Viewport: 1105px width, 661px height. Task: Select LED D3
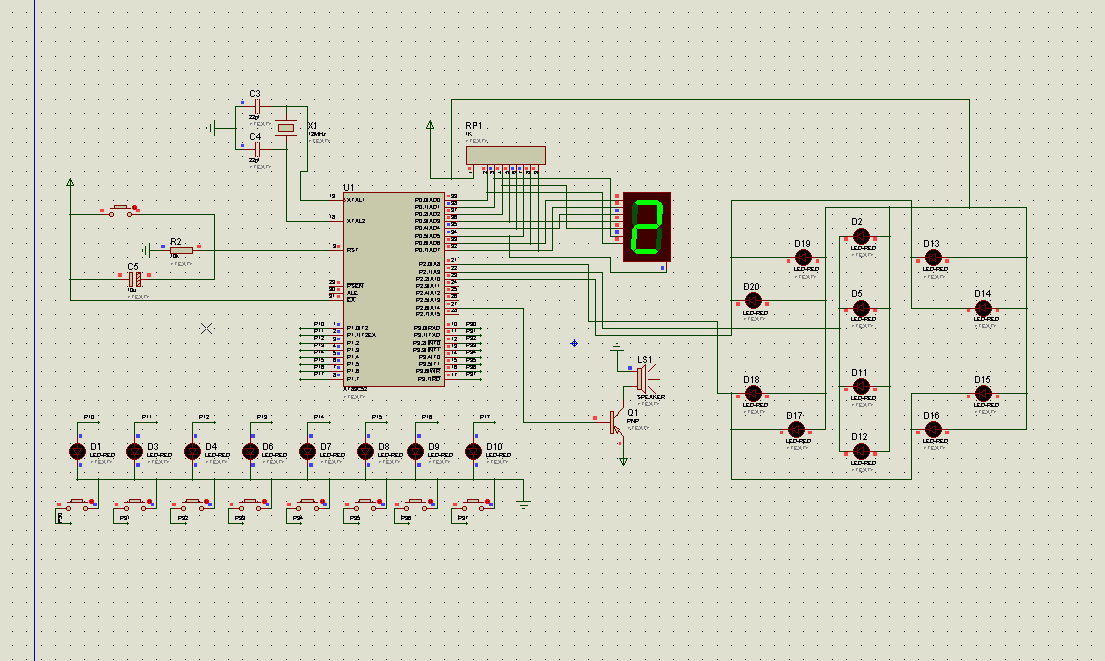point(135,452)
